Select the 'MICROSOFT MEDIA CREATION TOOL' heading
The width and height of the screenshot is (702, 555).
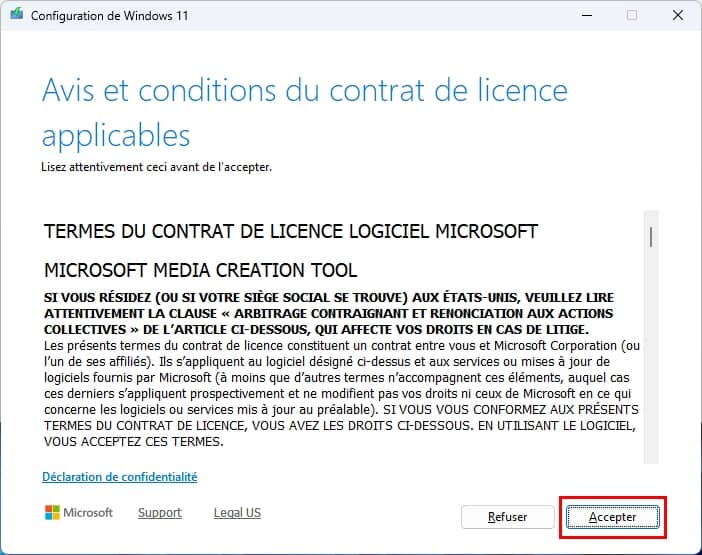click(200, 271)
